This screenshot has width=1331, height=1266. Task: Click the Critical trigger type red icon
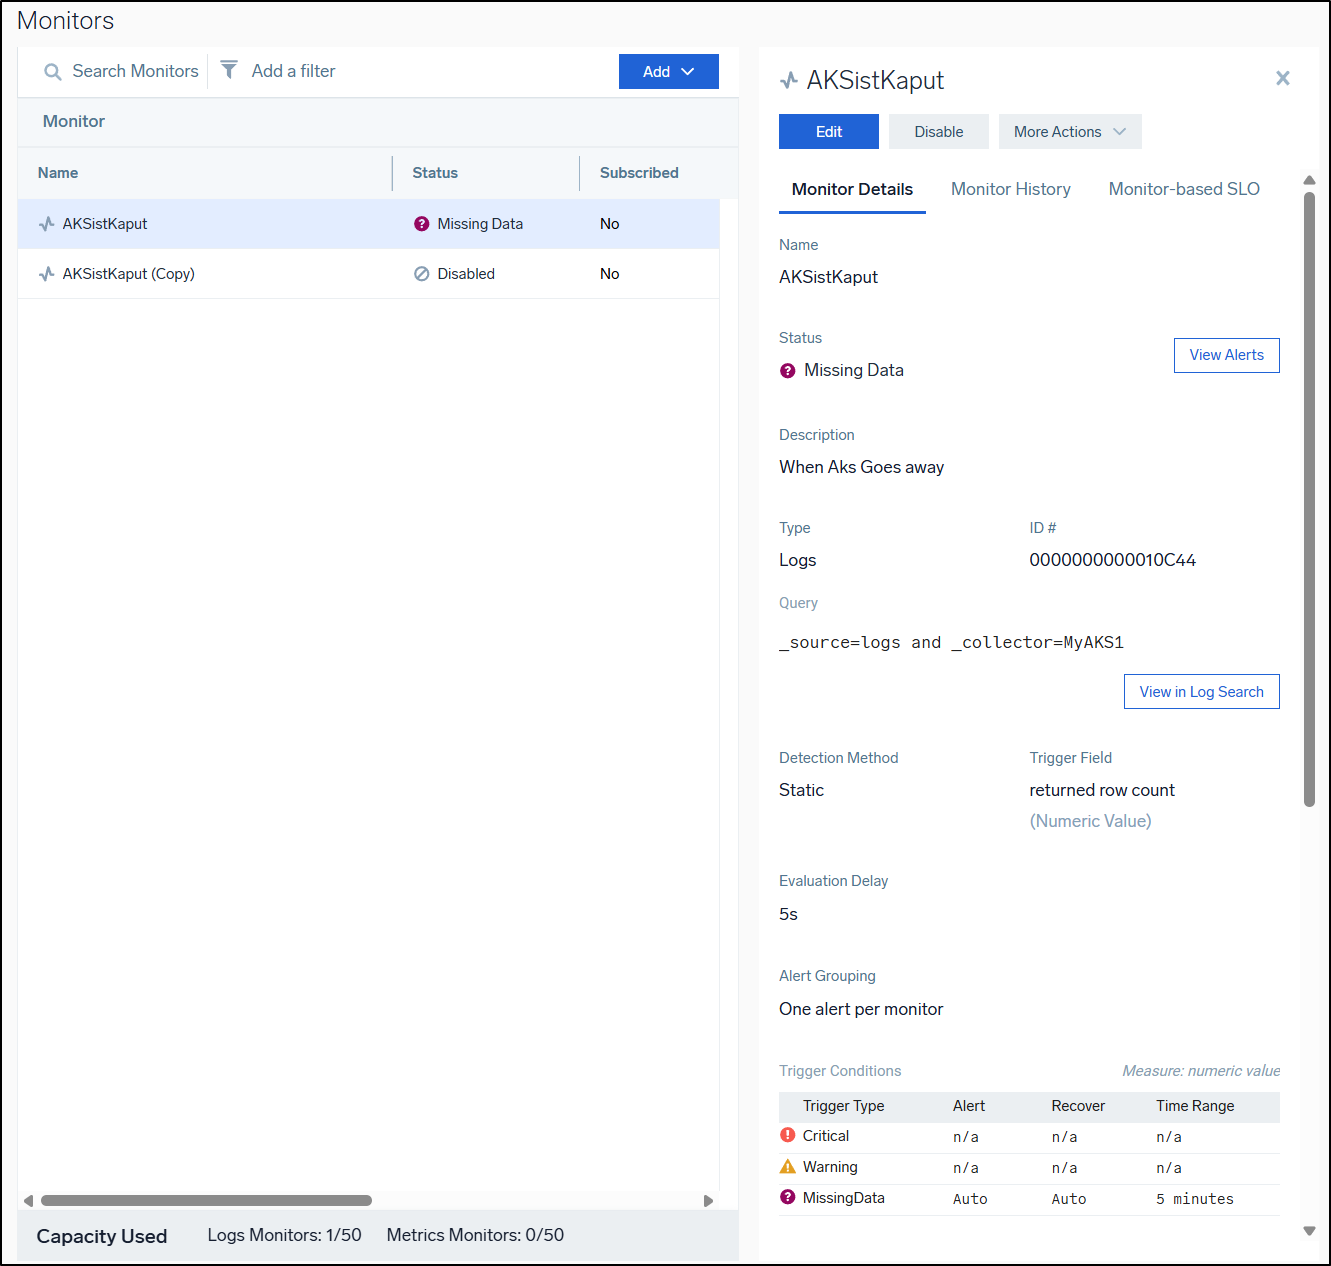click(788, 1135)
